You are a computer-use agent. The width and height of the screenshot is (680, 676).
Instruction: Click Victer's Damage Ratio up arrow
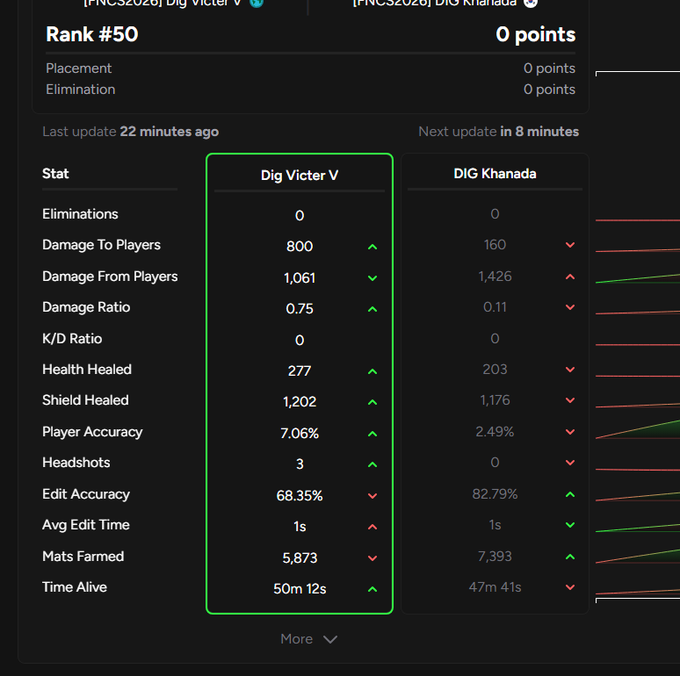point(372,309)
